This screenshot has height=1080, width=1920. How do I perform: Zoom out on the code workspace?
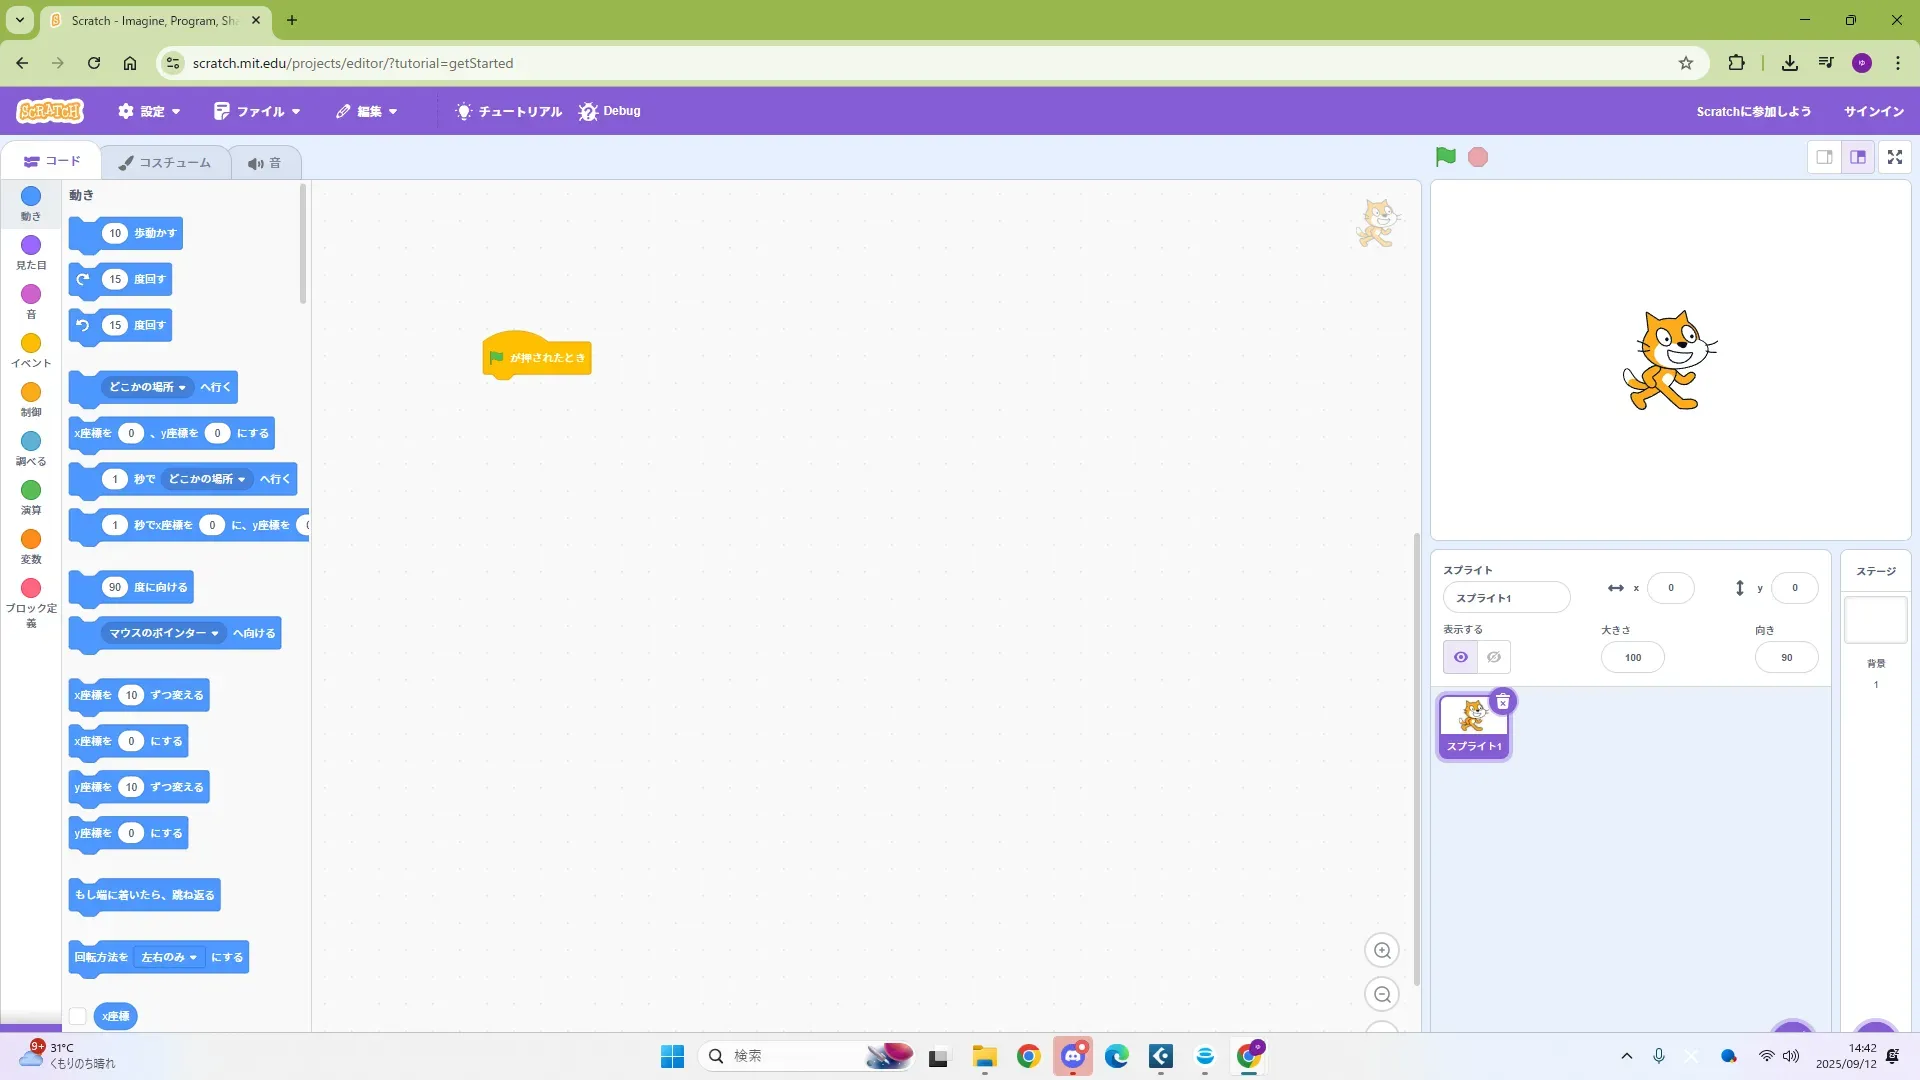click(1382, 995)
